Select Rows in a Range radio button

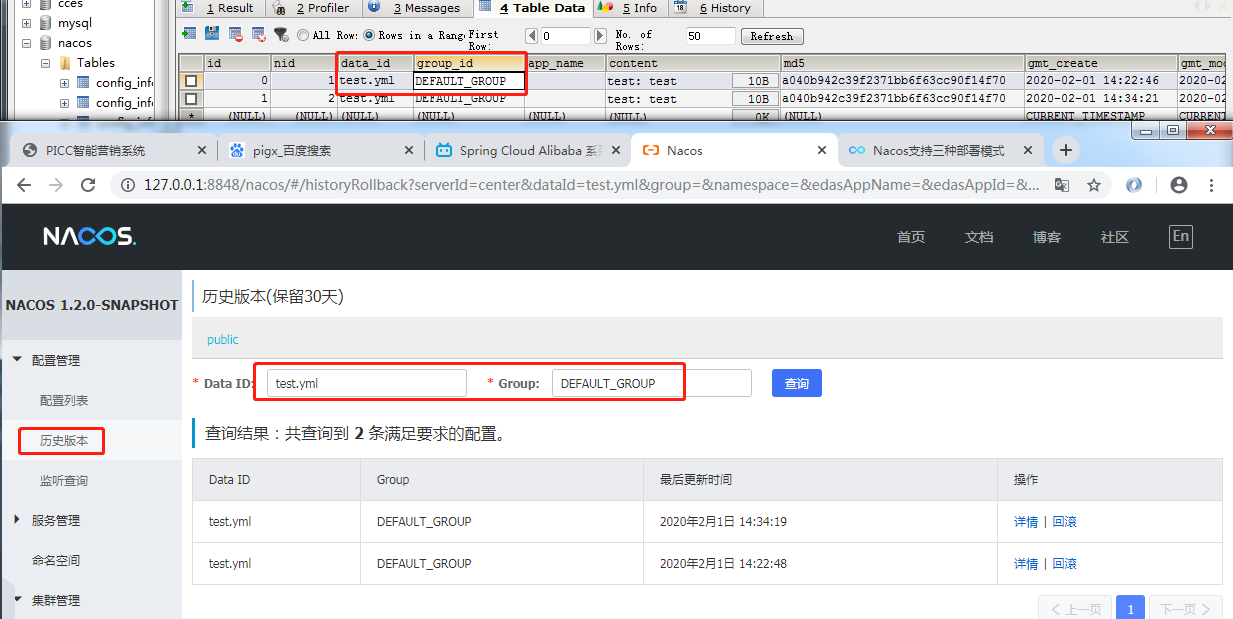[x=368, y=35]
